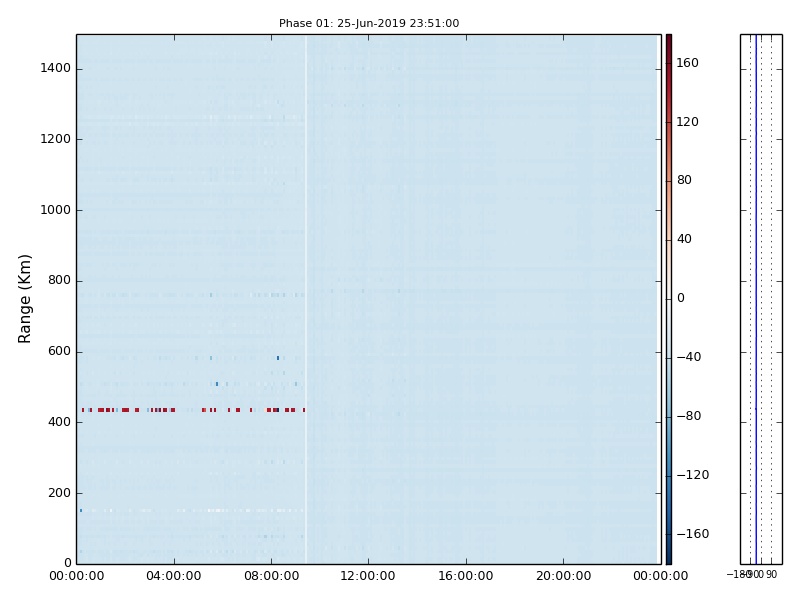Image resolution: width=800 pixels, height=600 pixels.
Task: Click the blue vertical line in the side profile plot
Action: click(x=756, y=299)
